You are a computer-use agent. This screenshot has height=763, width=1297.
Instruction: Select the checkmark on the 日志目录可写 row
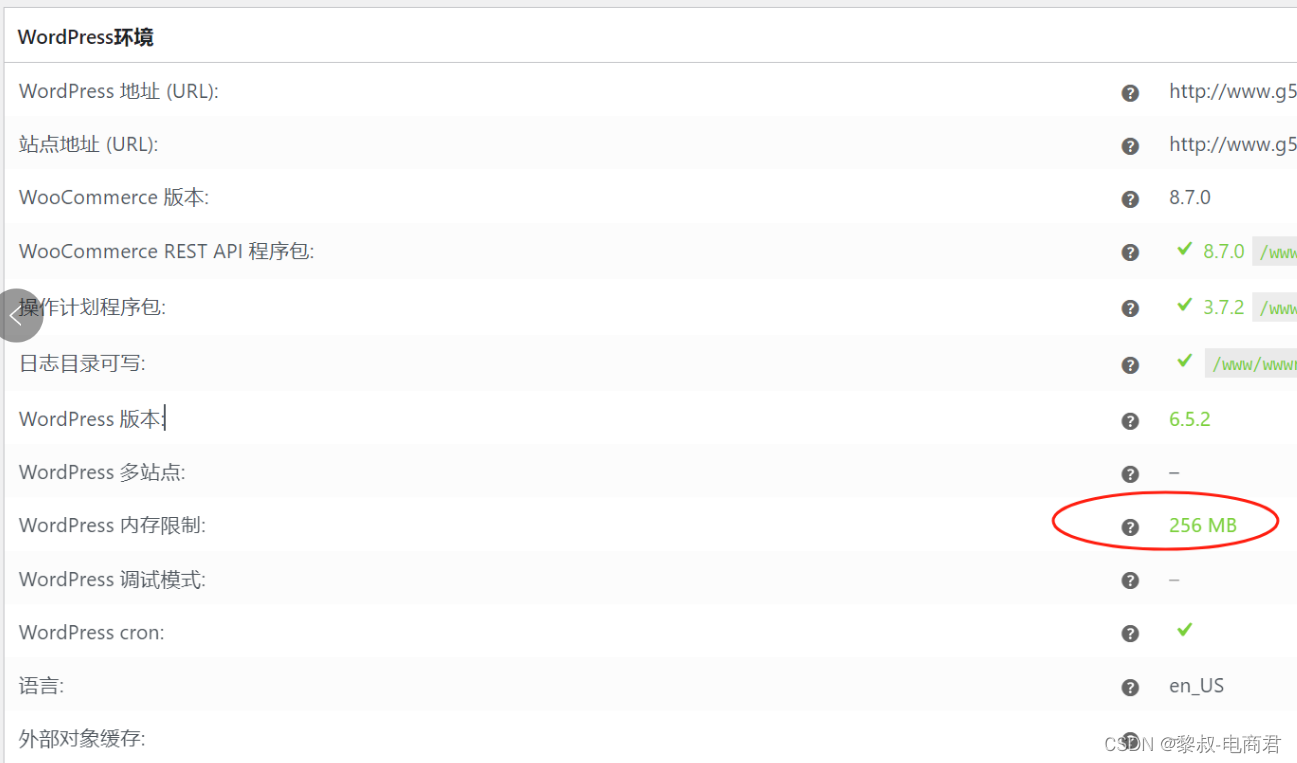(x=1184, y=362)
